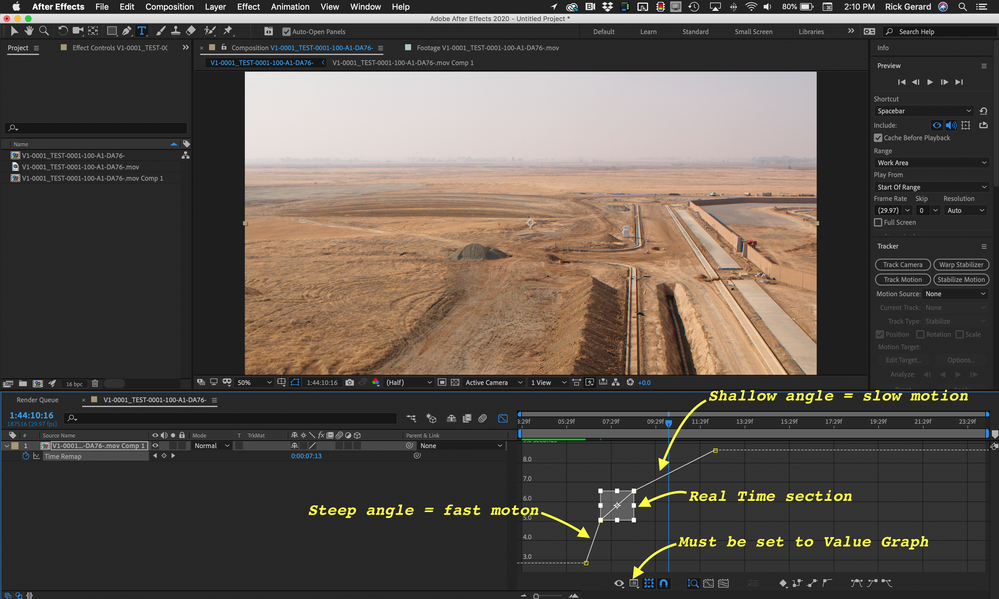Click the Time Remap stopwatch icon

pos(27,456)
